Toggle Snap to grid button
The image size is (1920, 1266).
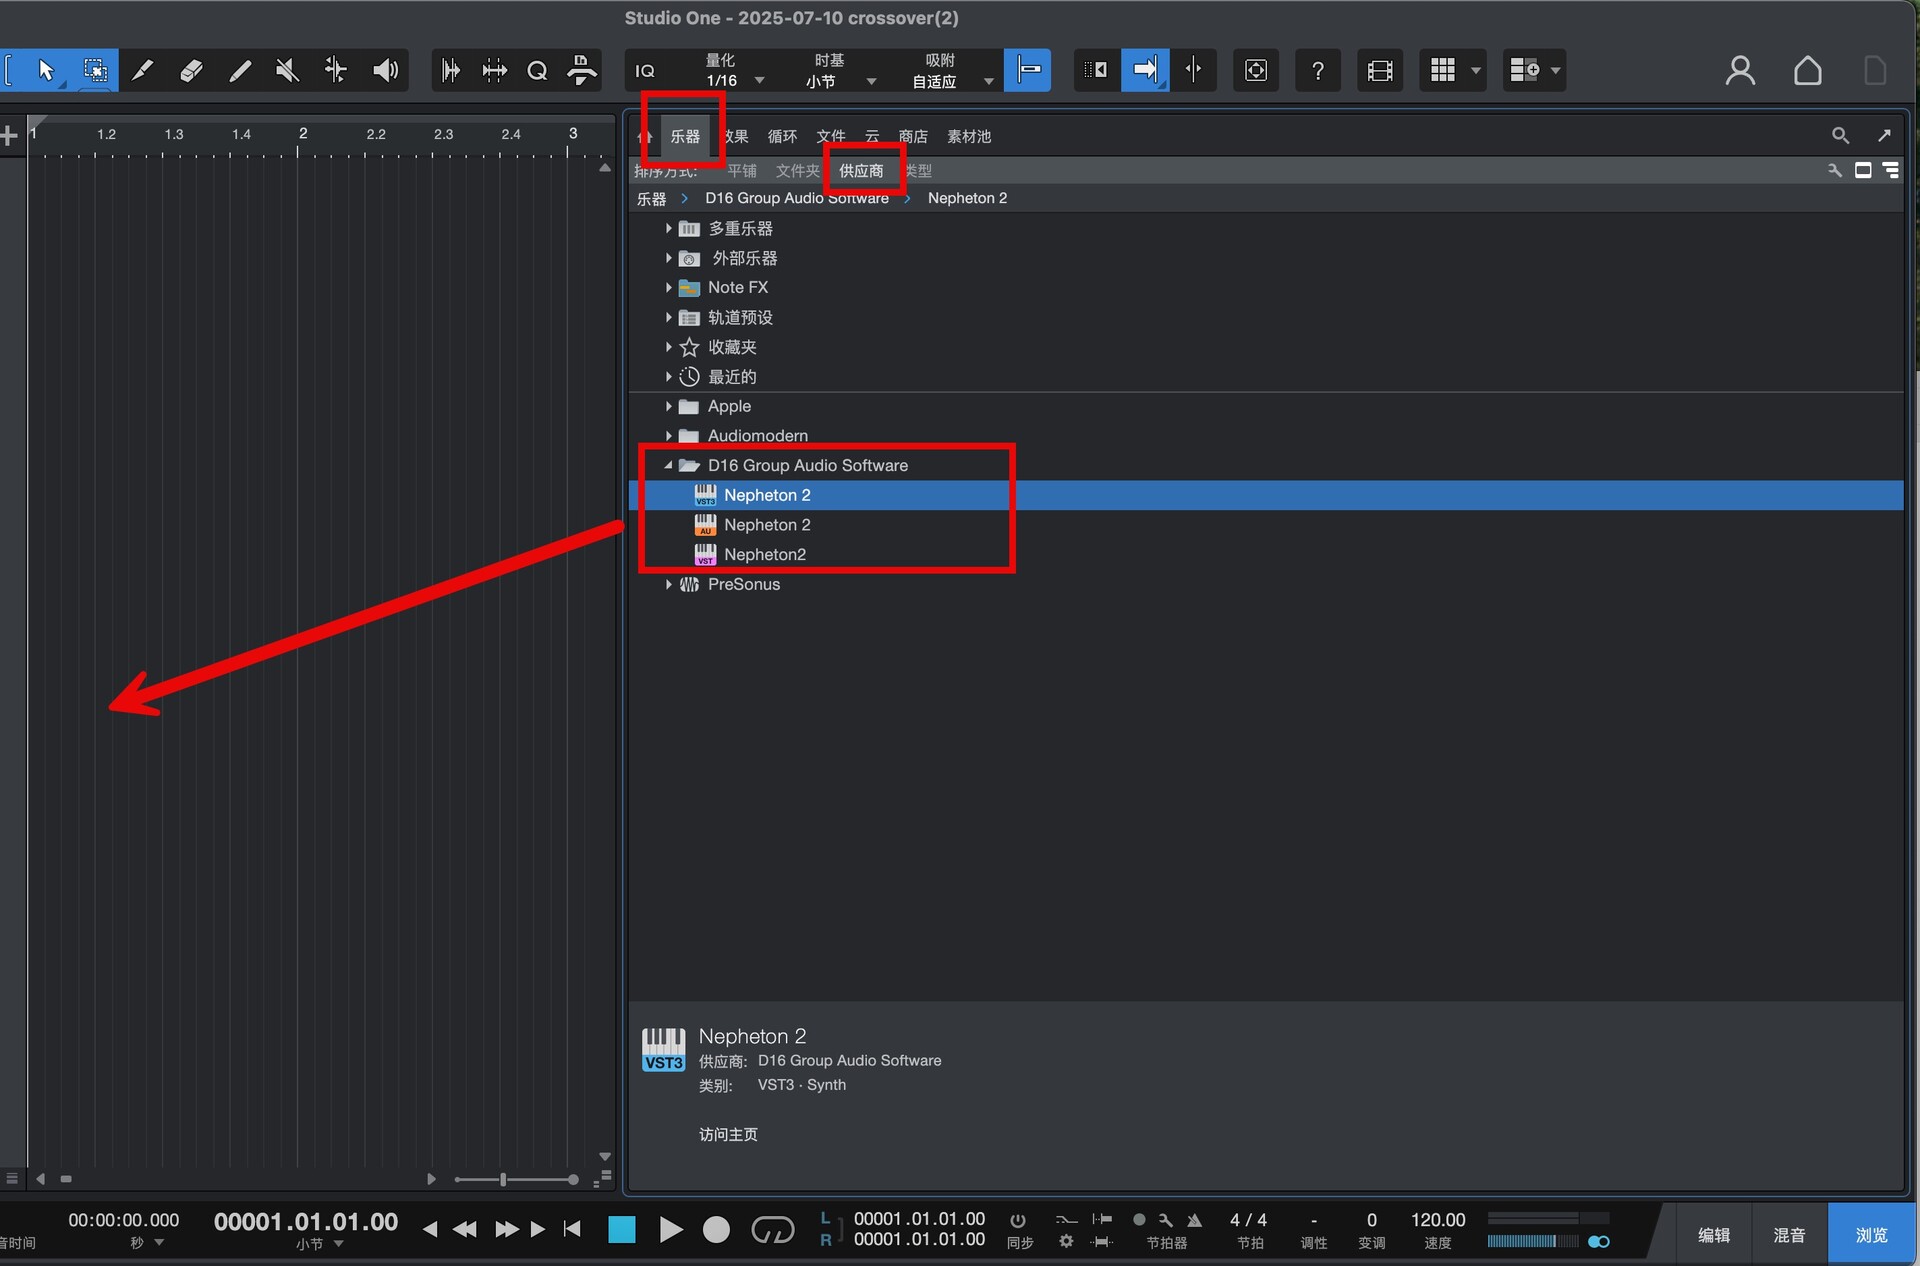point(1028,70)
